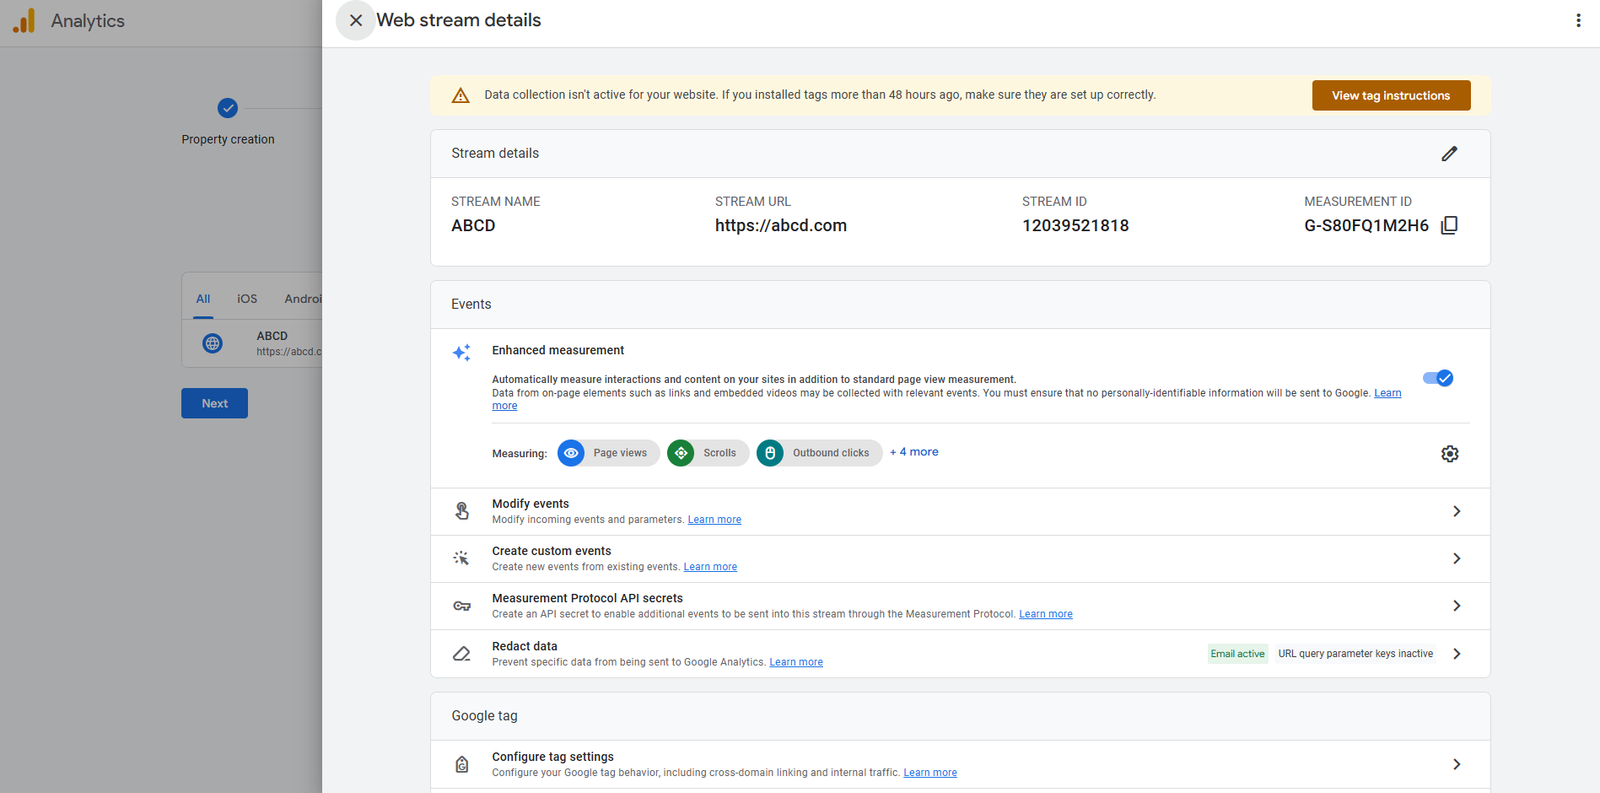Toggle Enhanced measurement switch off
This screenshot has height=793, width=1600.
point(1438,378)
